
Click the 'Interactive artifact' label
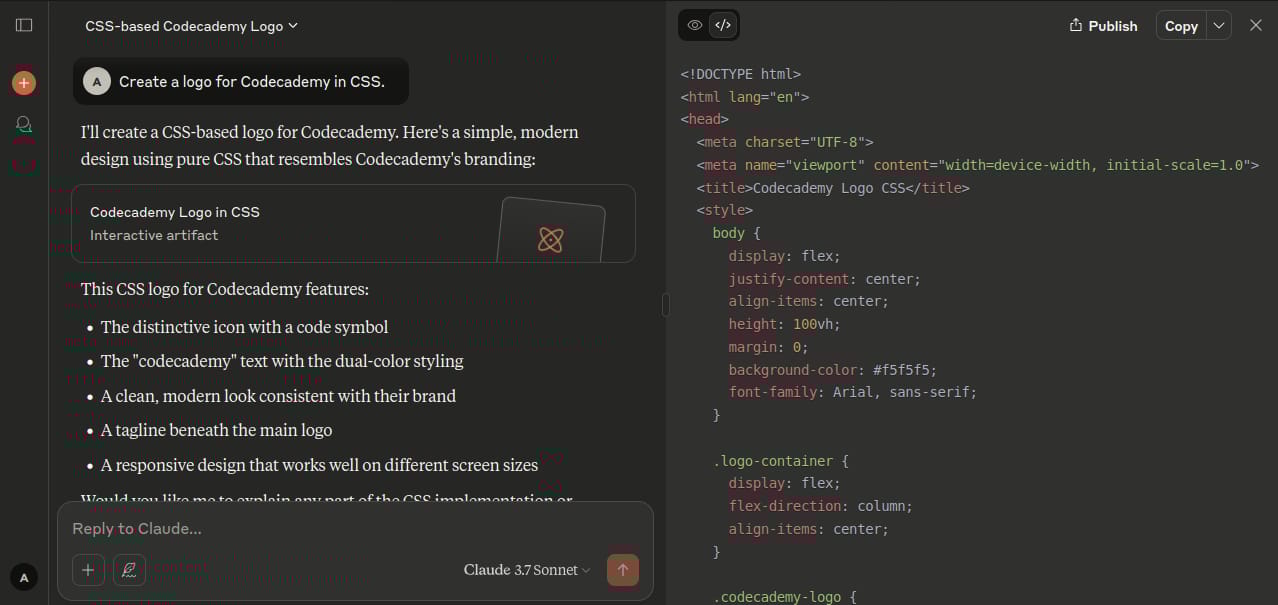pos(154,236)
